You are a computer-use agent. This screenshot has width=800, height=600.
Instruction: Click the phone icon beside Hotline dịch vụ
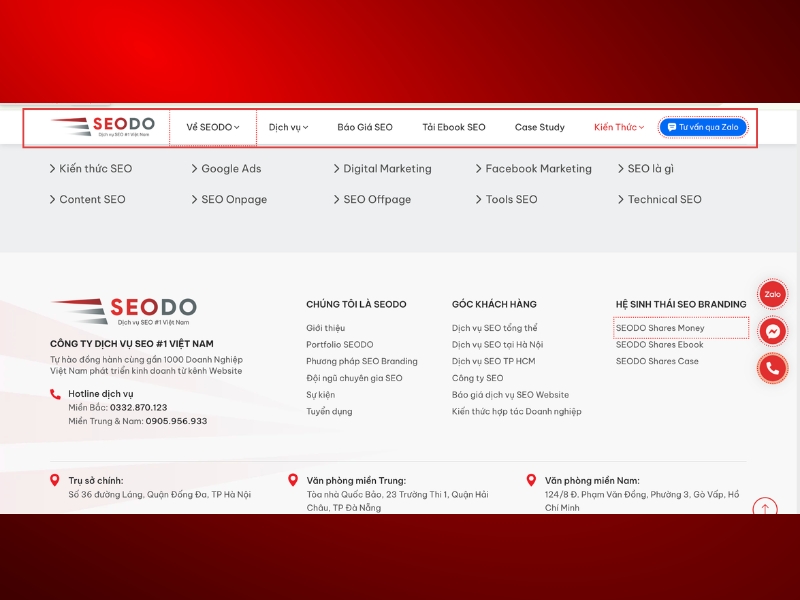pyautogui.click(x=55, y=394)
